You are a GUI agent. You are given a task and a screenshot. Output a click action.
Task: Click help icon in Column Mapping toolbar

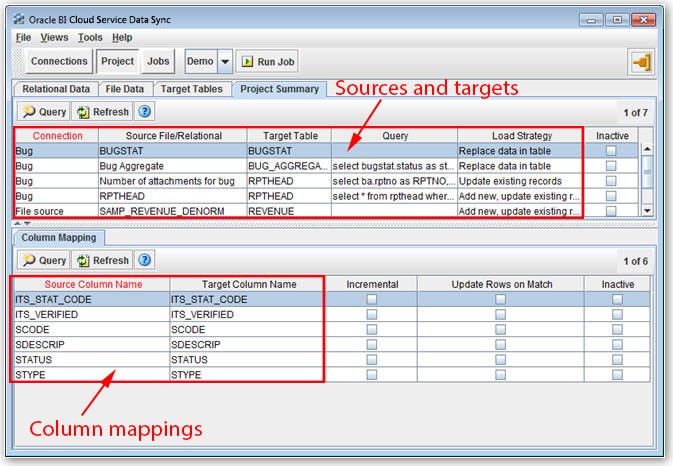click(145, 260)
